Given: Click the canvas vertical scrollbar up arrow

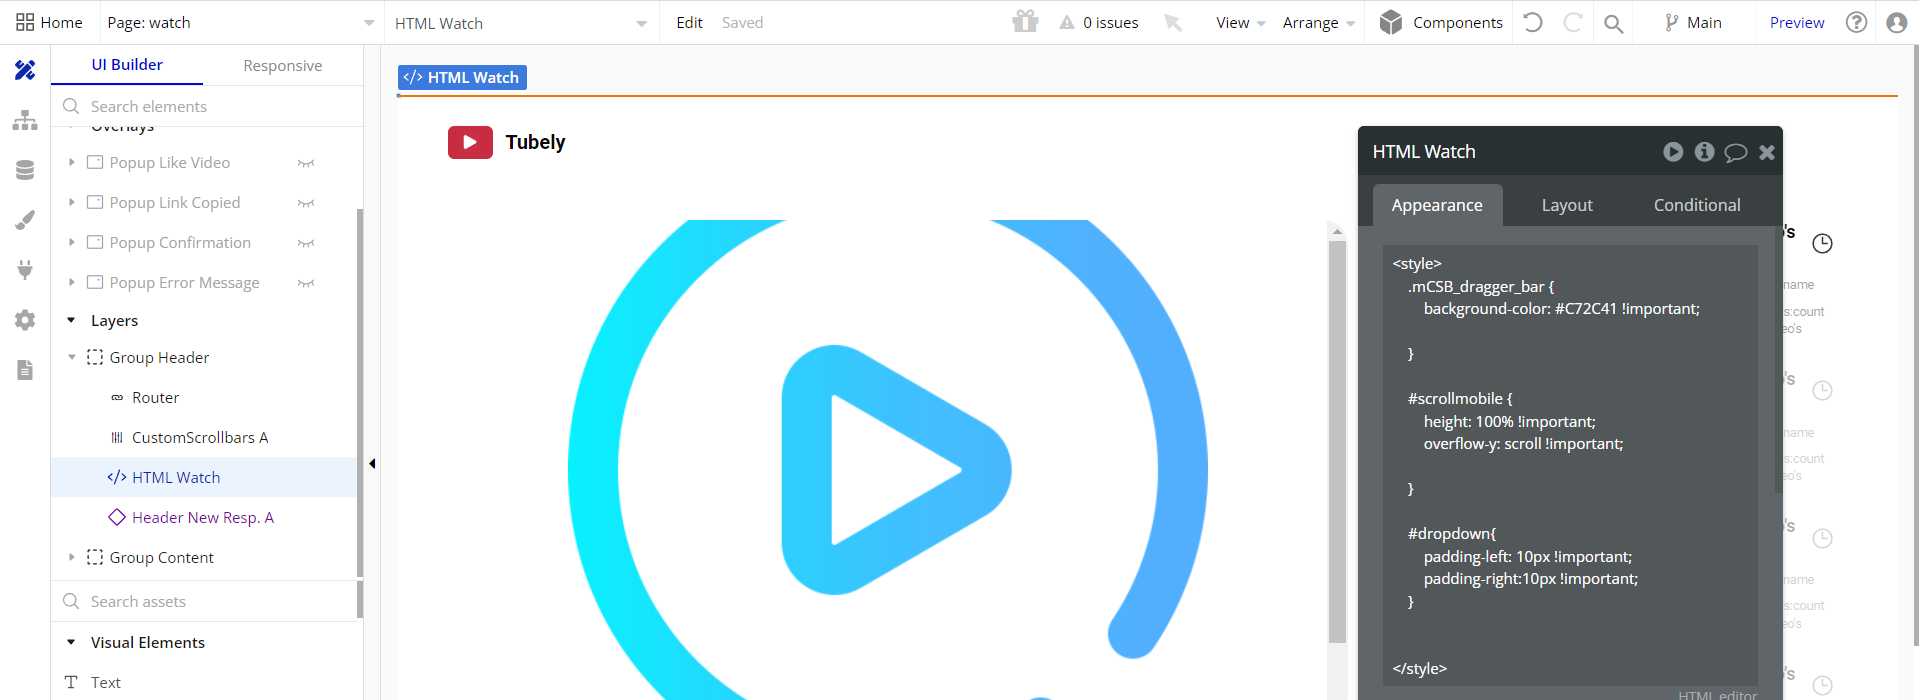Looking at the screenshot, I should click(1337, 231).
